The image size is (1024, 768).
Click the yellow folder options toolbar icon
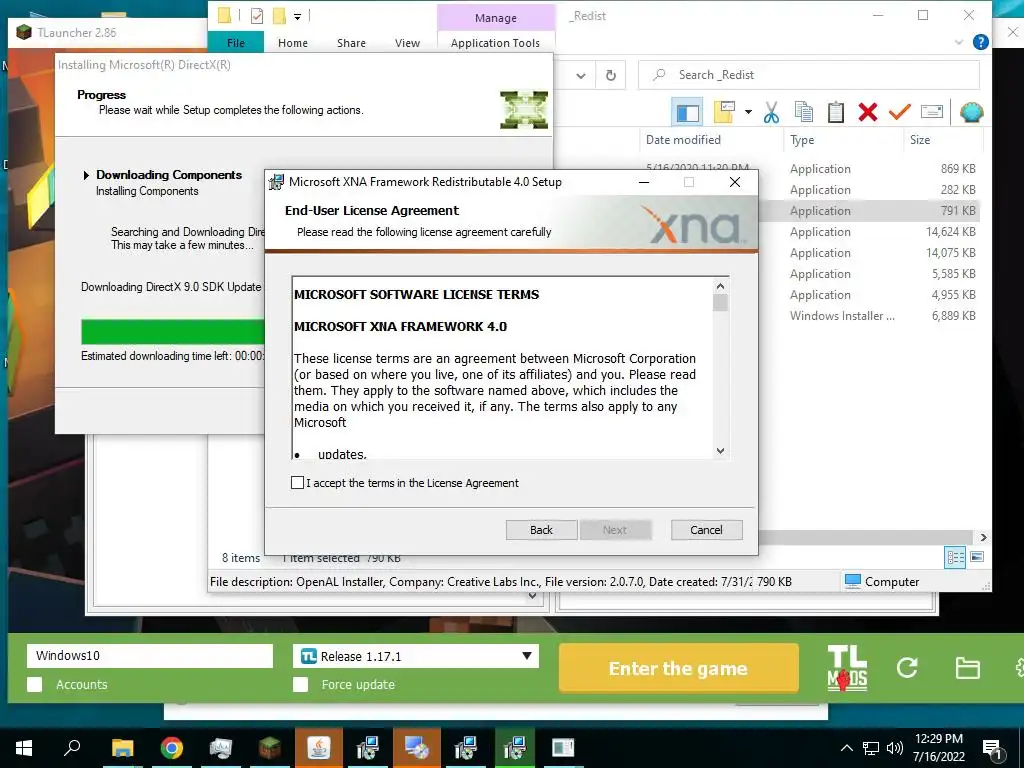(724, 112)
